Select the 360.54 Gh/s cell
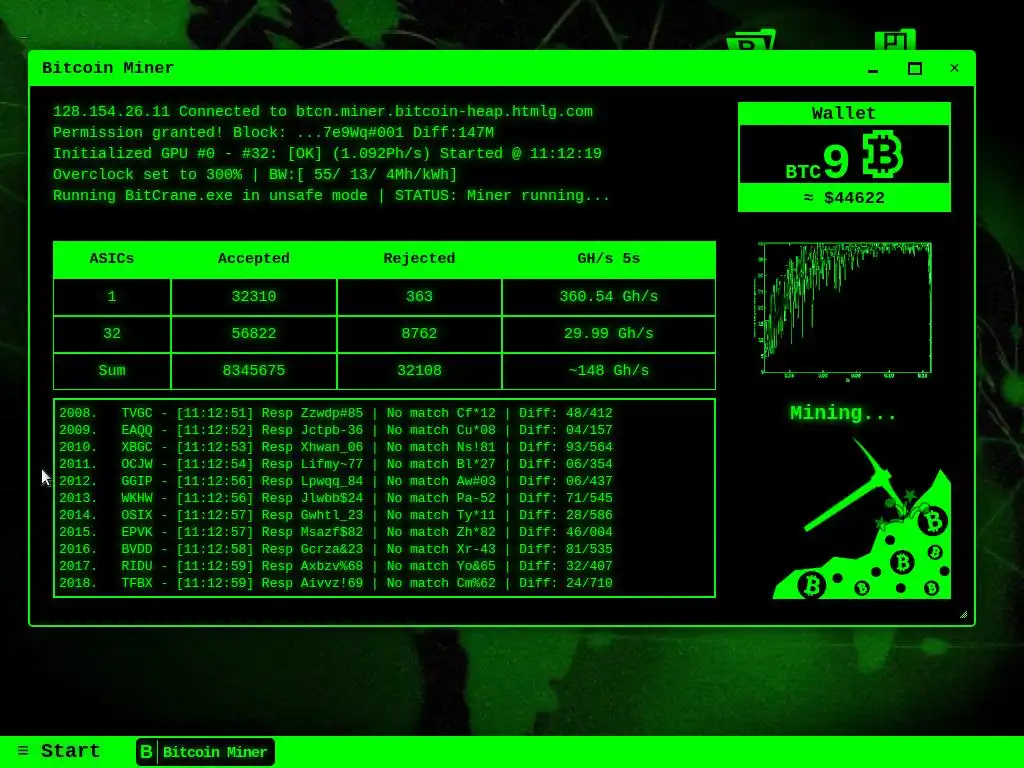The width and height of the screenshot is (1024, 768). (609, 296)
